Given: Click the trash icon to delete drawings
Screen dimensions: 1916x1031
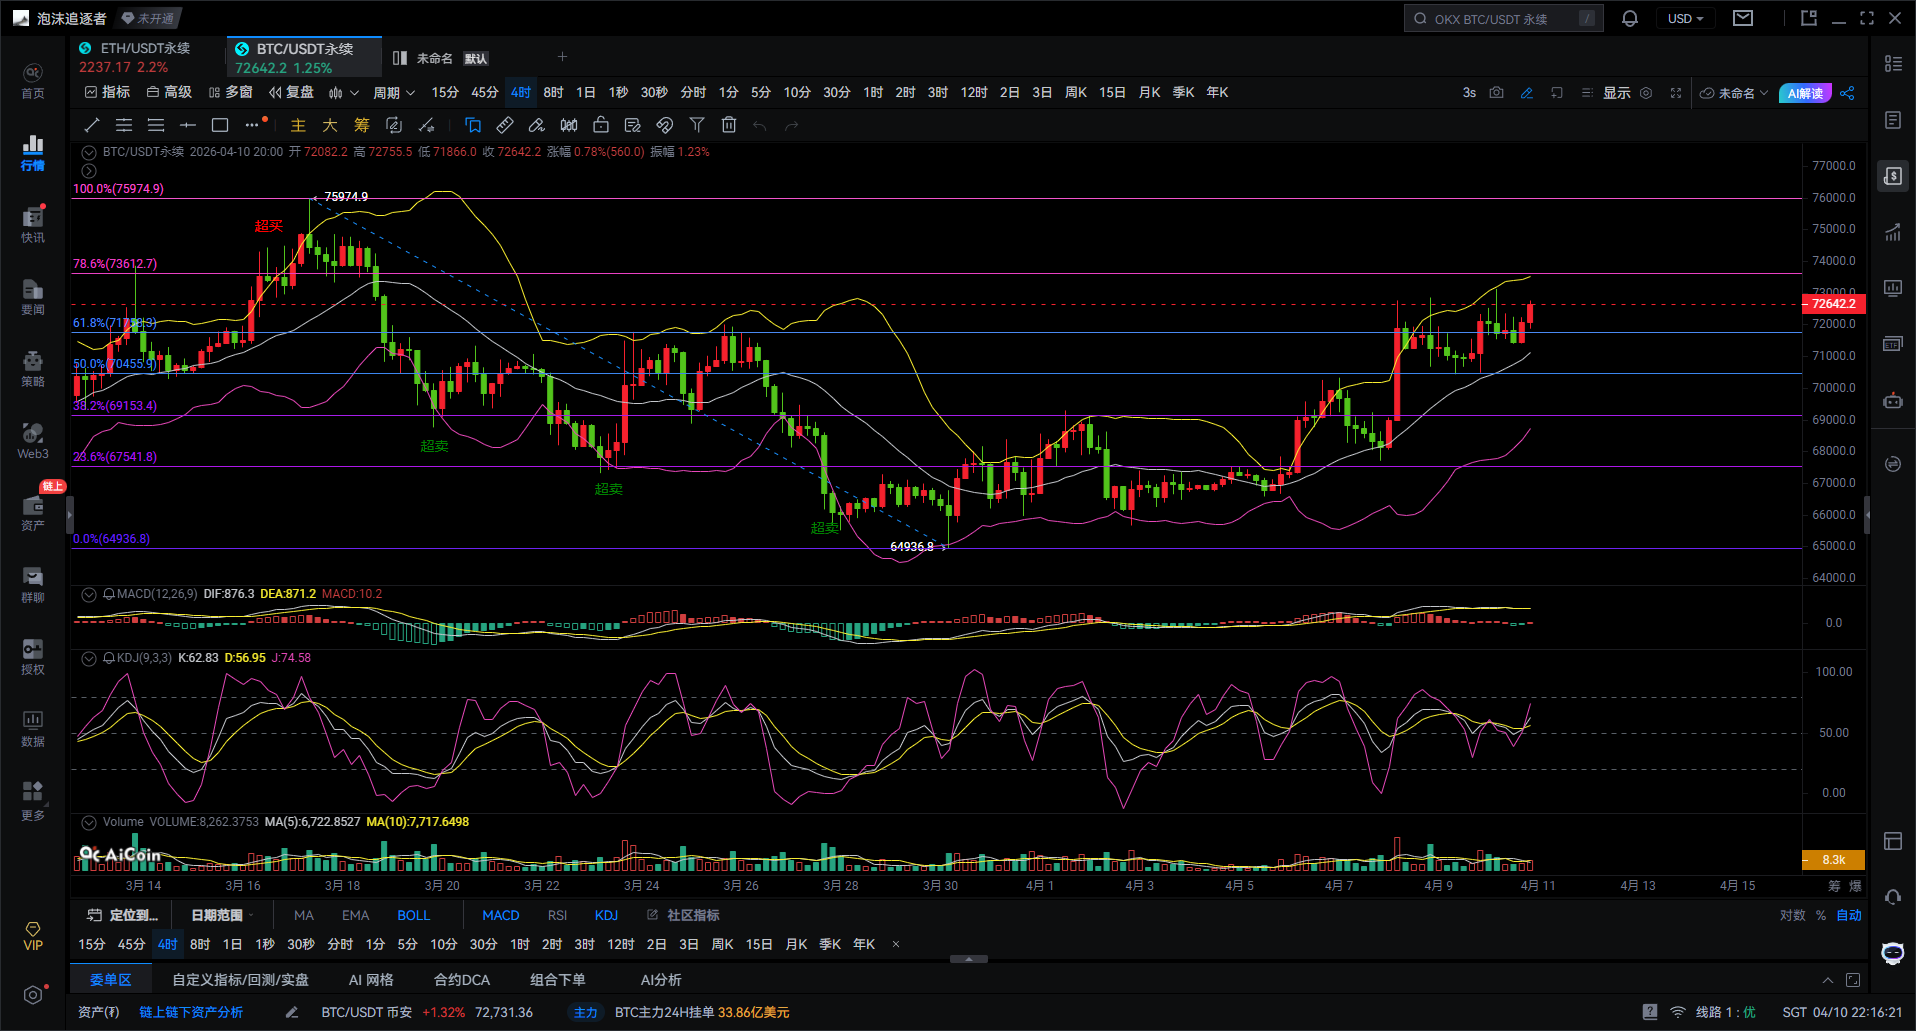Looking at the screenshot, I should 729,125.
